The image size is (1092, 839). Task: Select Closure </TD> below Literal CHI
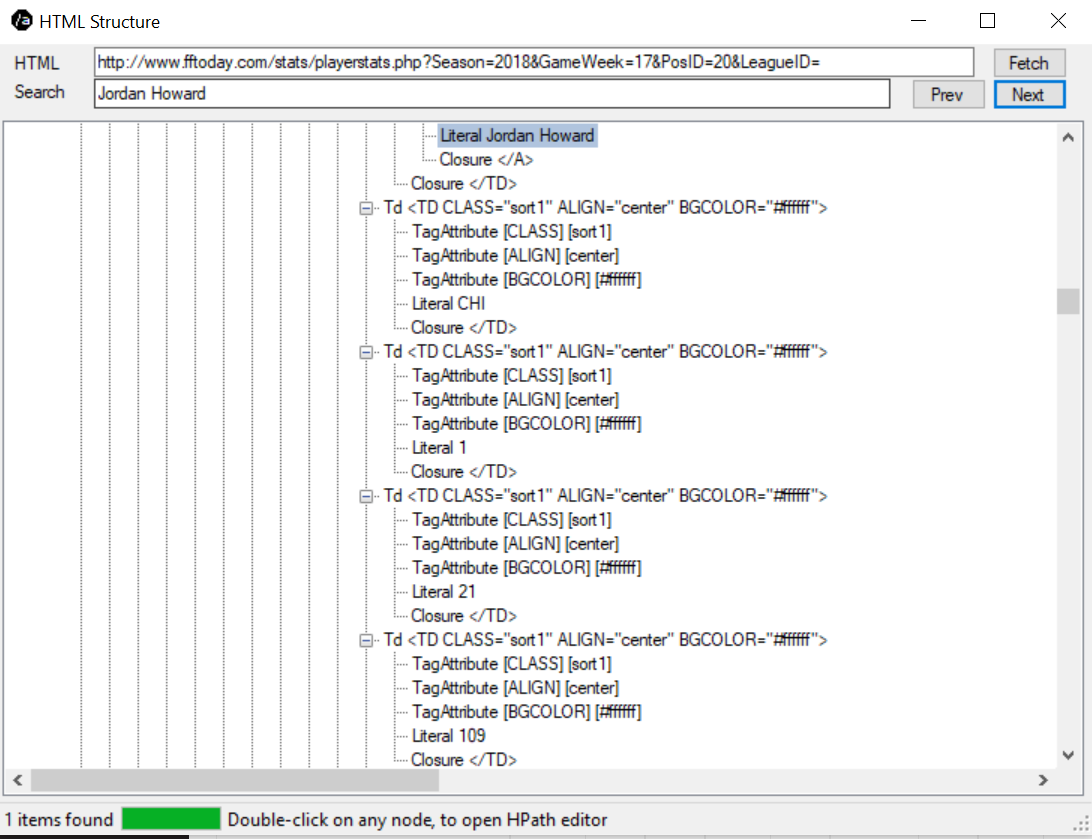pyautogui.click(x=463, y=327)
